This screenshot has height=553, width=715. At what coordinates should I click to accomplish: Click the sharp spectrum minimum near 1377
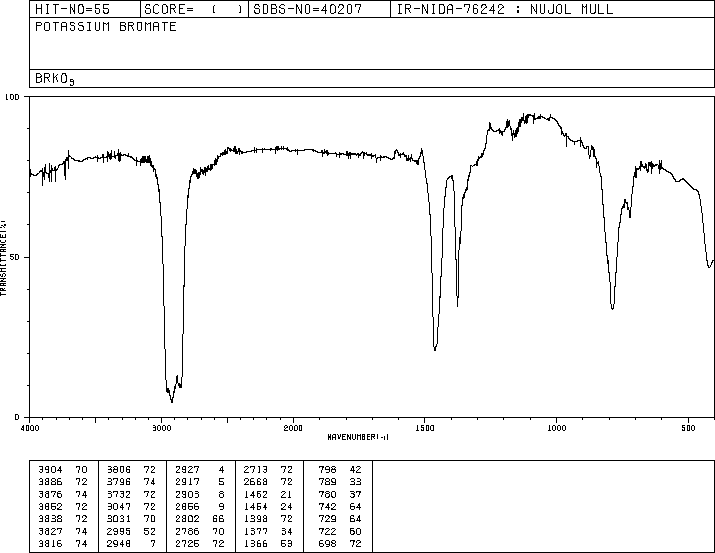(x=457, y=305)
